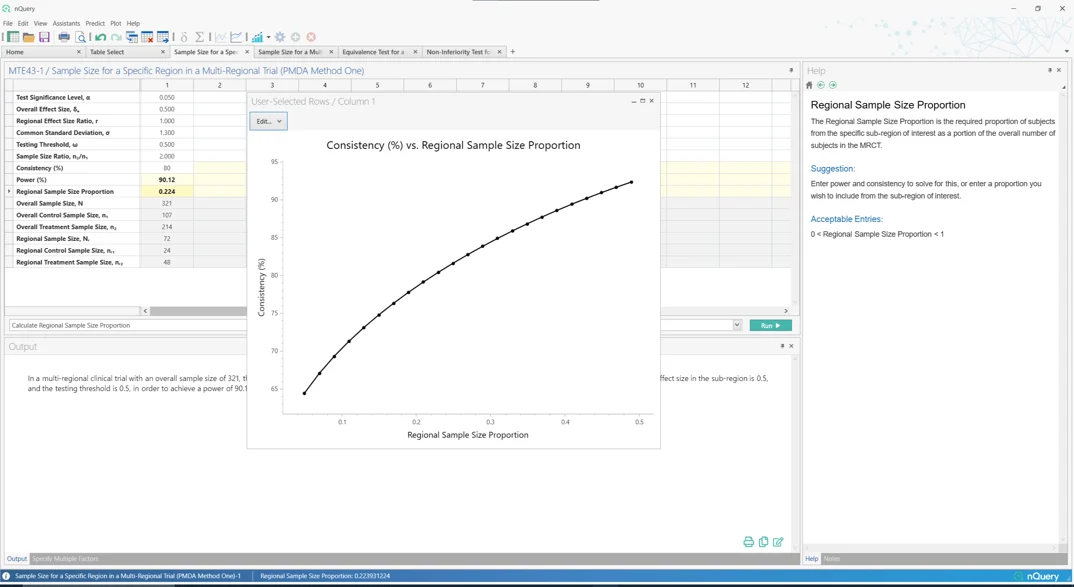Image resolution: width=1074 pixels, height=587 pixels.
Task: Toggle pin on the Output panel
Action: point(782,346)
